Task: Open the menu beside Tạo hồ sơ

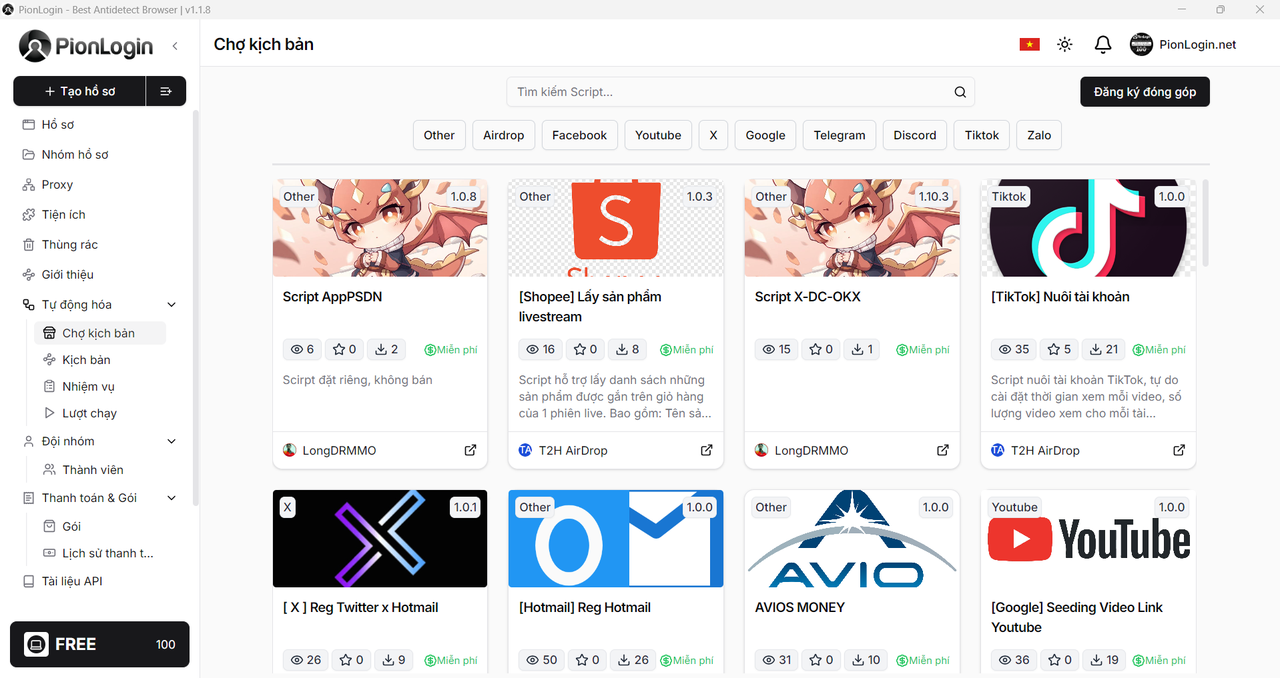Action: tap(166, 91)
